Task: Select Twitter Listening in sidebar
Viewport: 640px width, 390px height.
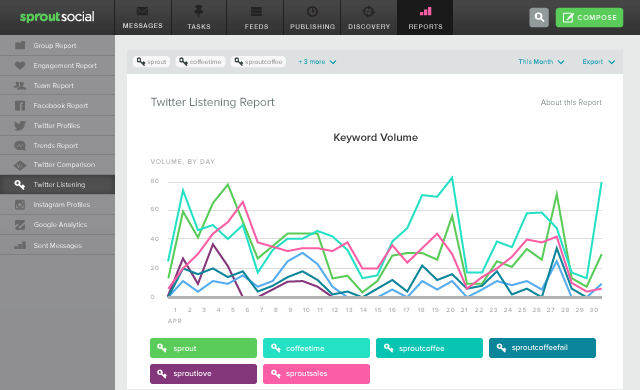Action: (57, 184)
